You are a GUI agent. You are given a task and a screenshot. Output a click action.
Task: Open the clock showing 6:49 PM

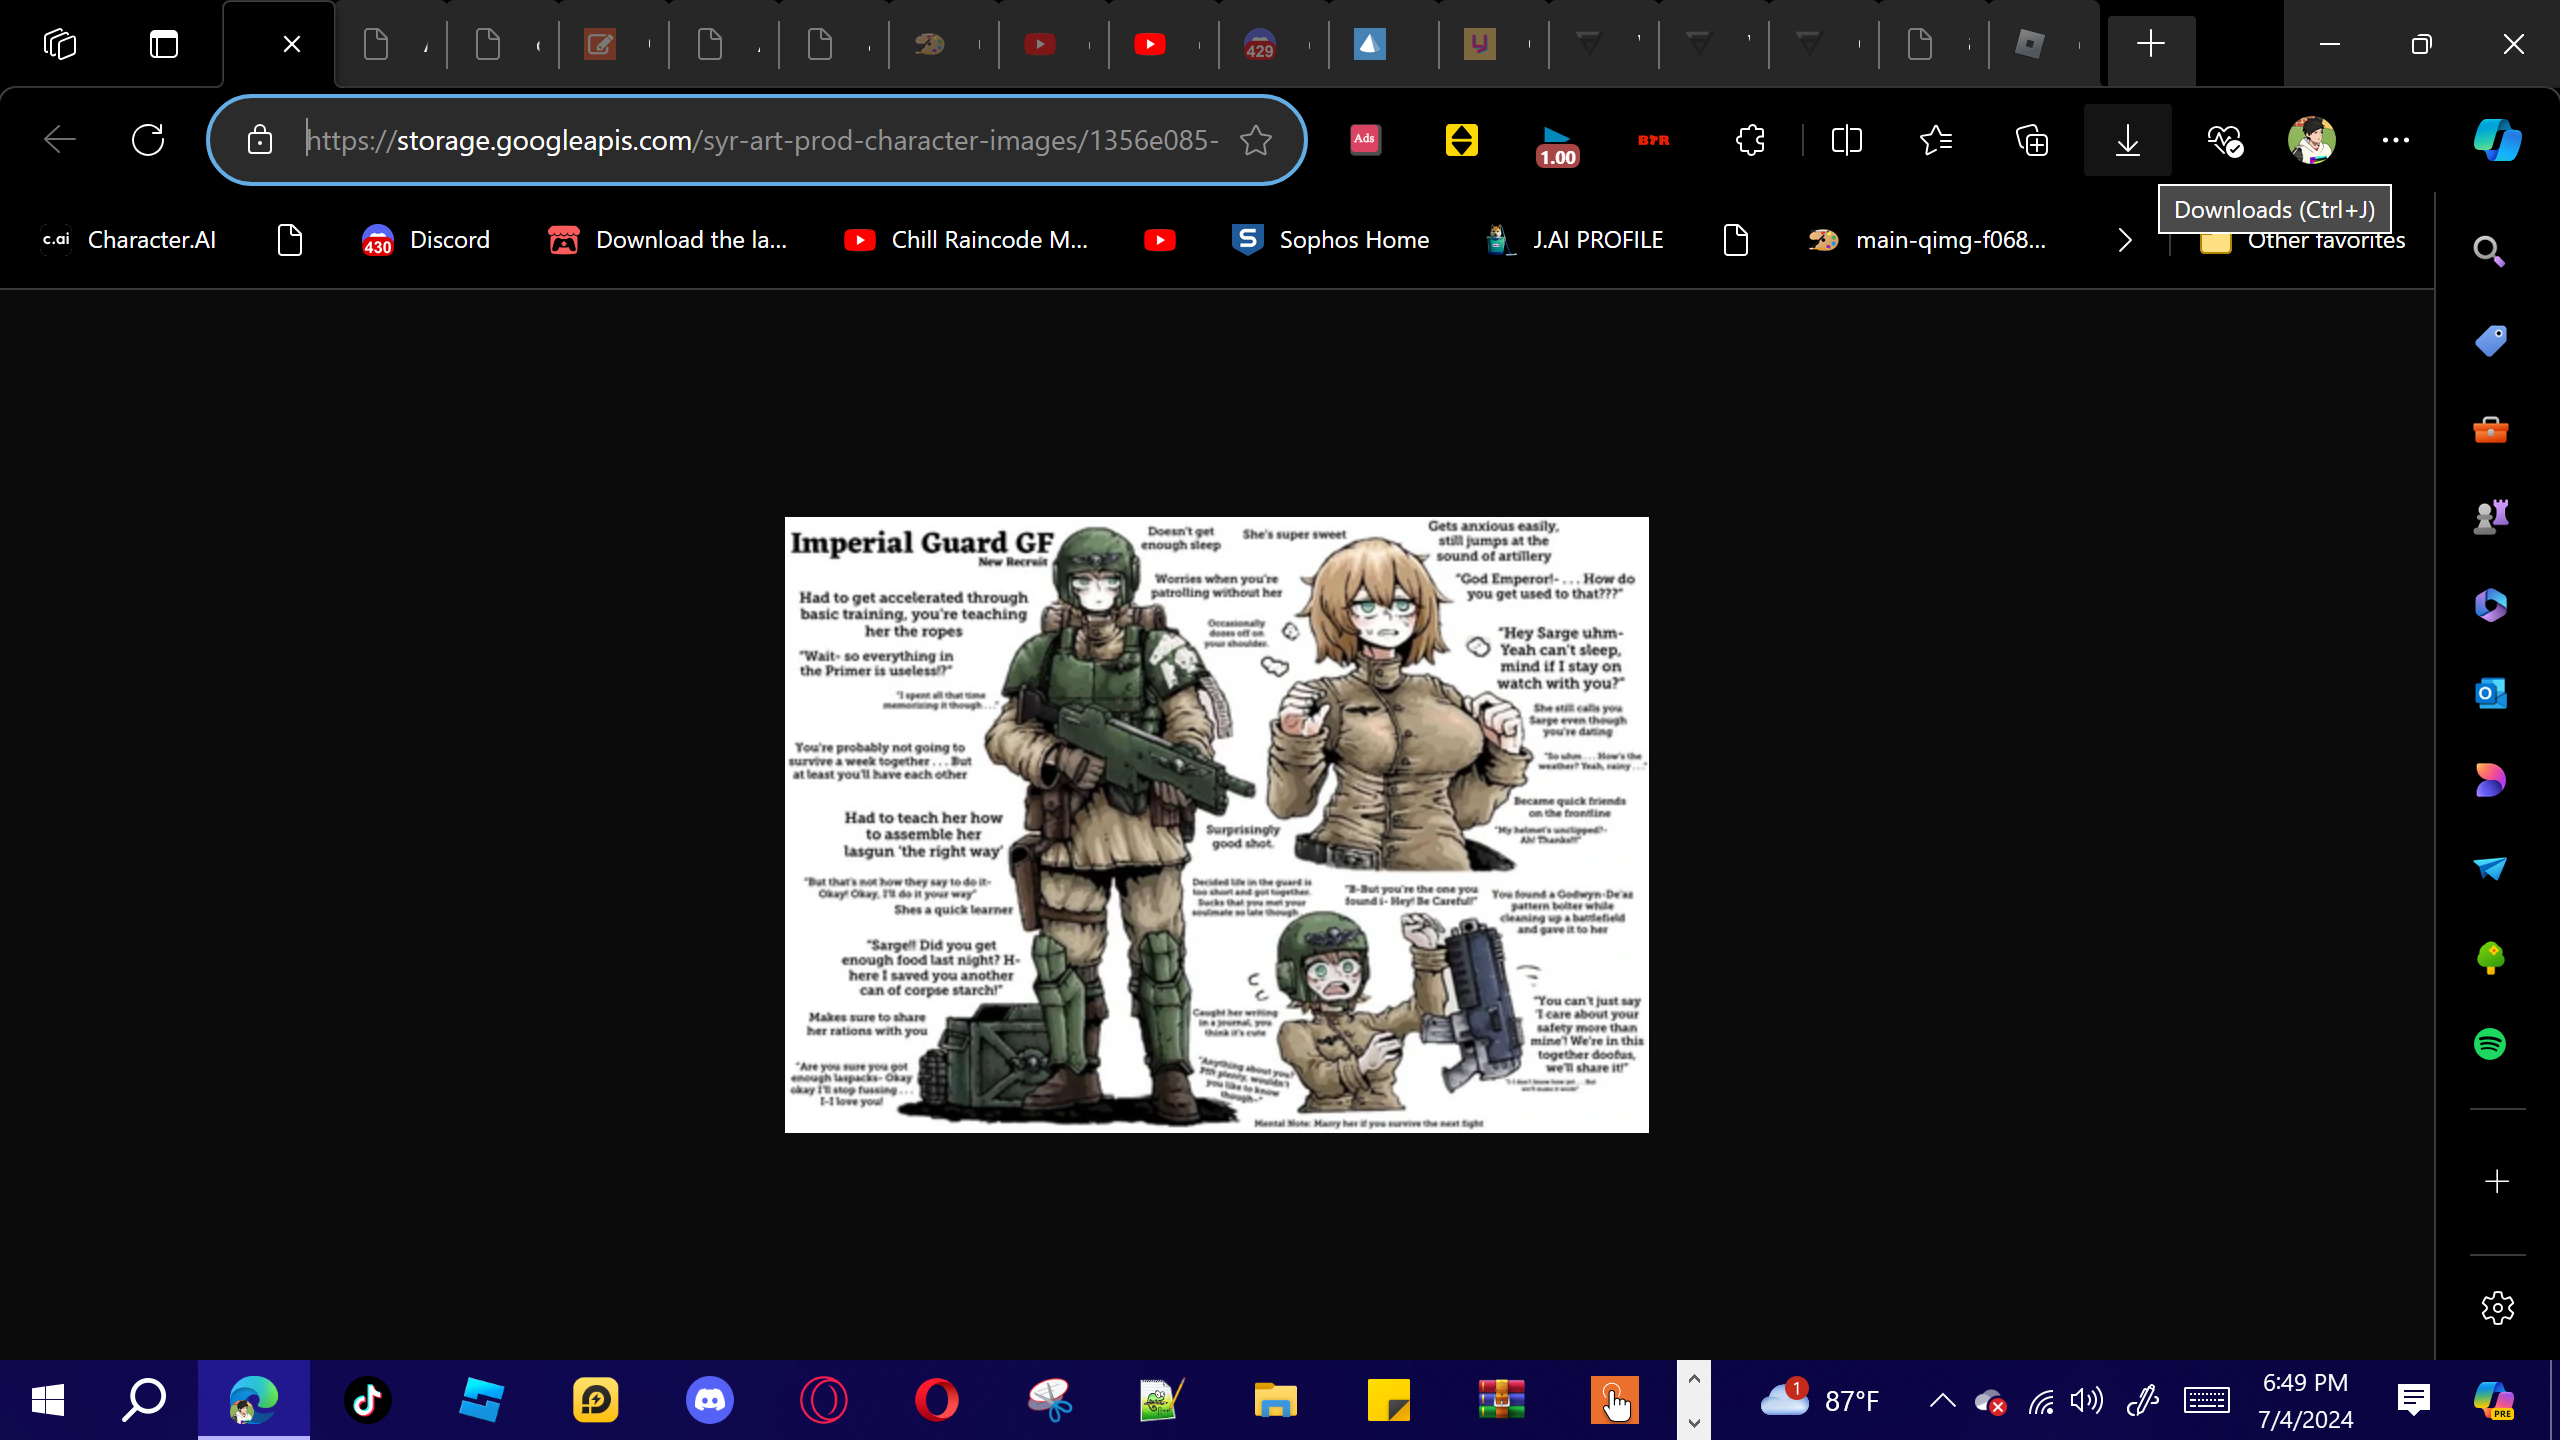(2305, 1400)
